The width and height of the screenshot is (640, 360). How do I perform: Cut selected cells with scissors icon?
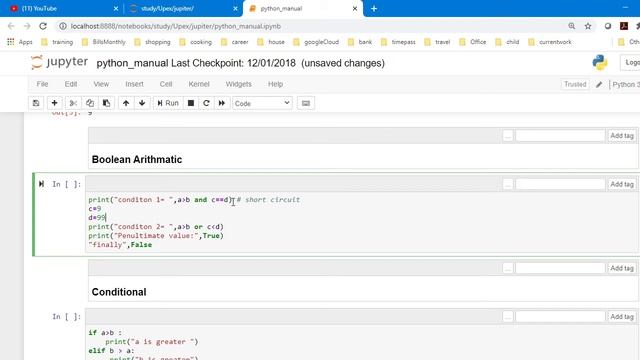pyautogui.click(x=73, y=103)
